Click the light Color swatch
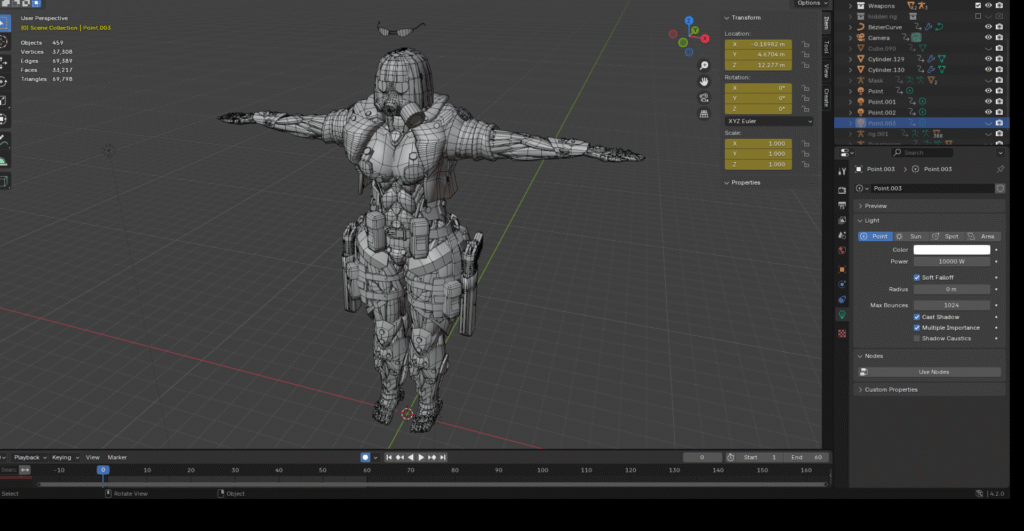 951,250
